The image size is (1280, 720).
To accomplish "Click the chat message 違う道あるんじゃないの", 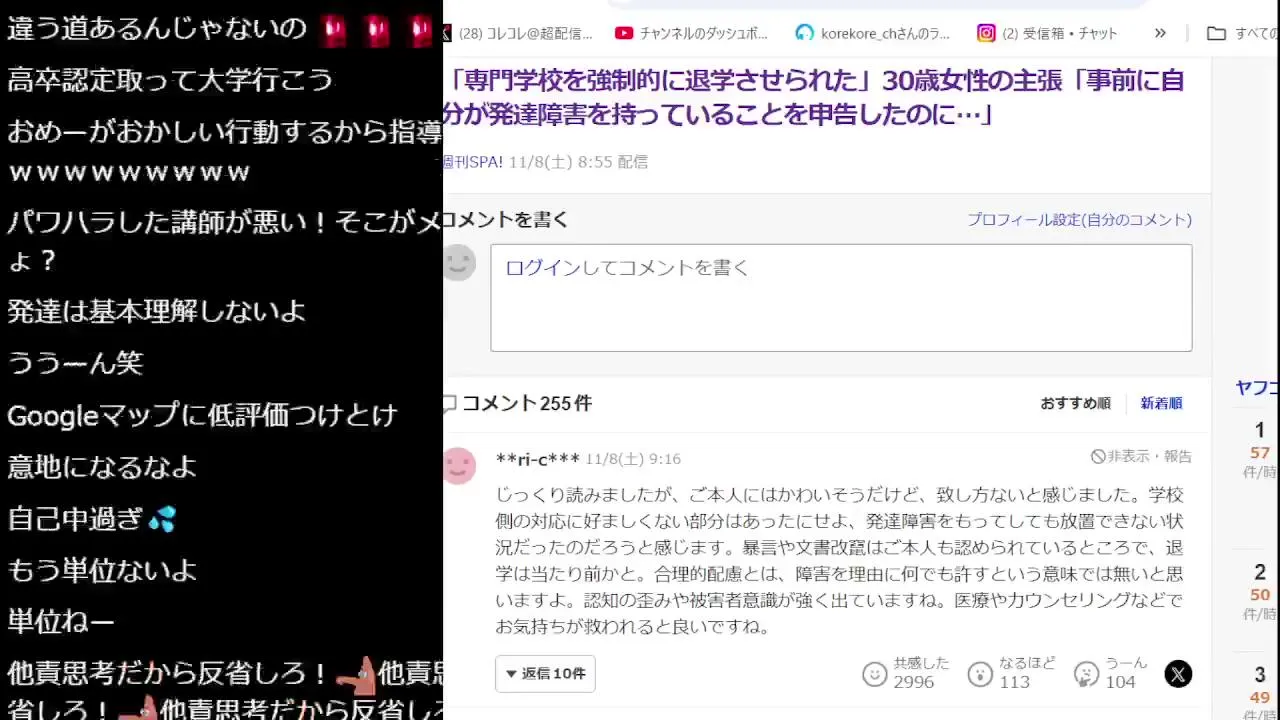I will point(157,28).
